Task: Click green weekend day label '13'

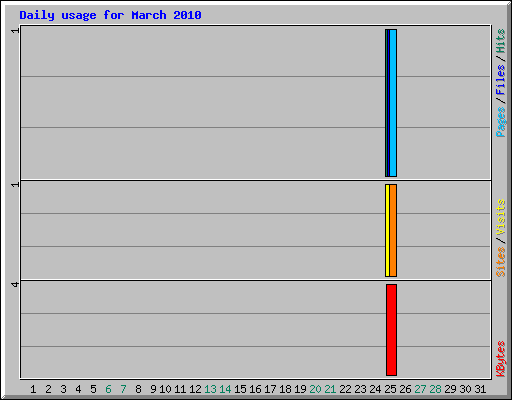Action: coord(210,389)
